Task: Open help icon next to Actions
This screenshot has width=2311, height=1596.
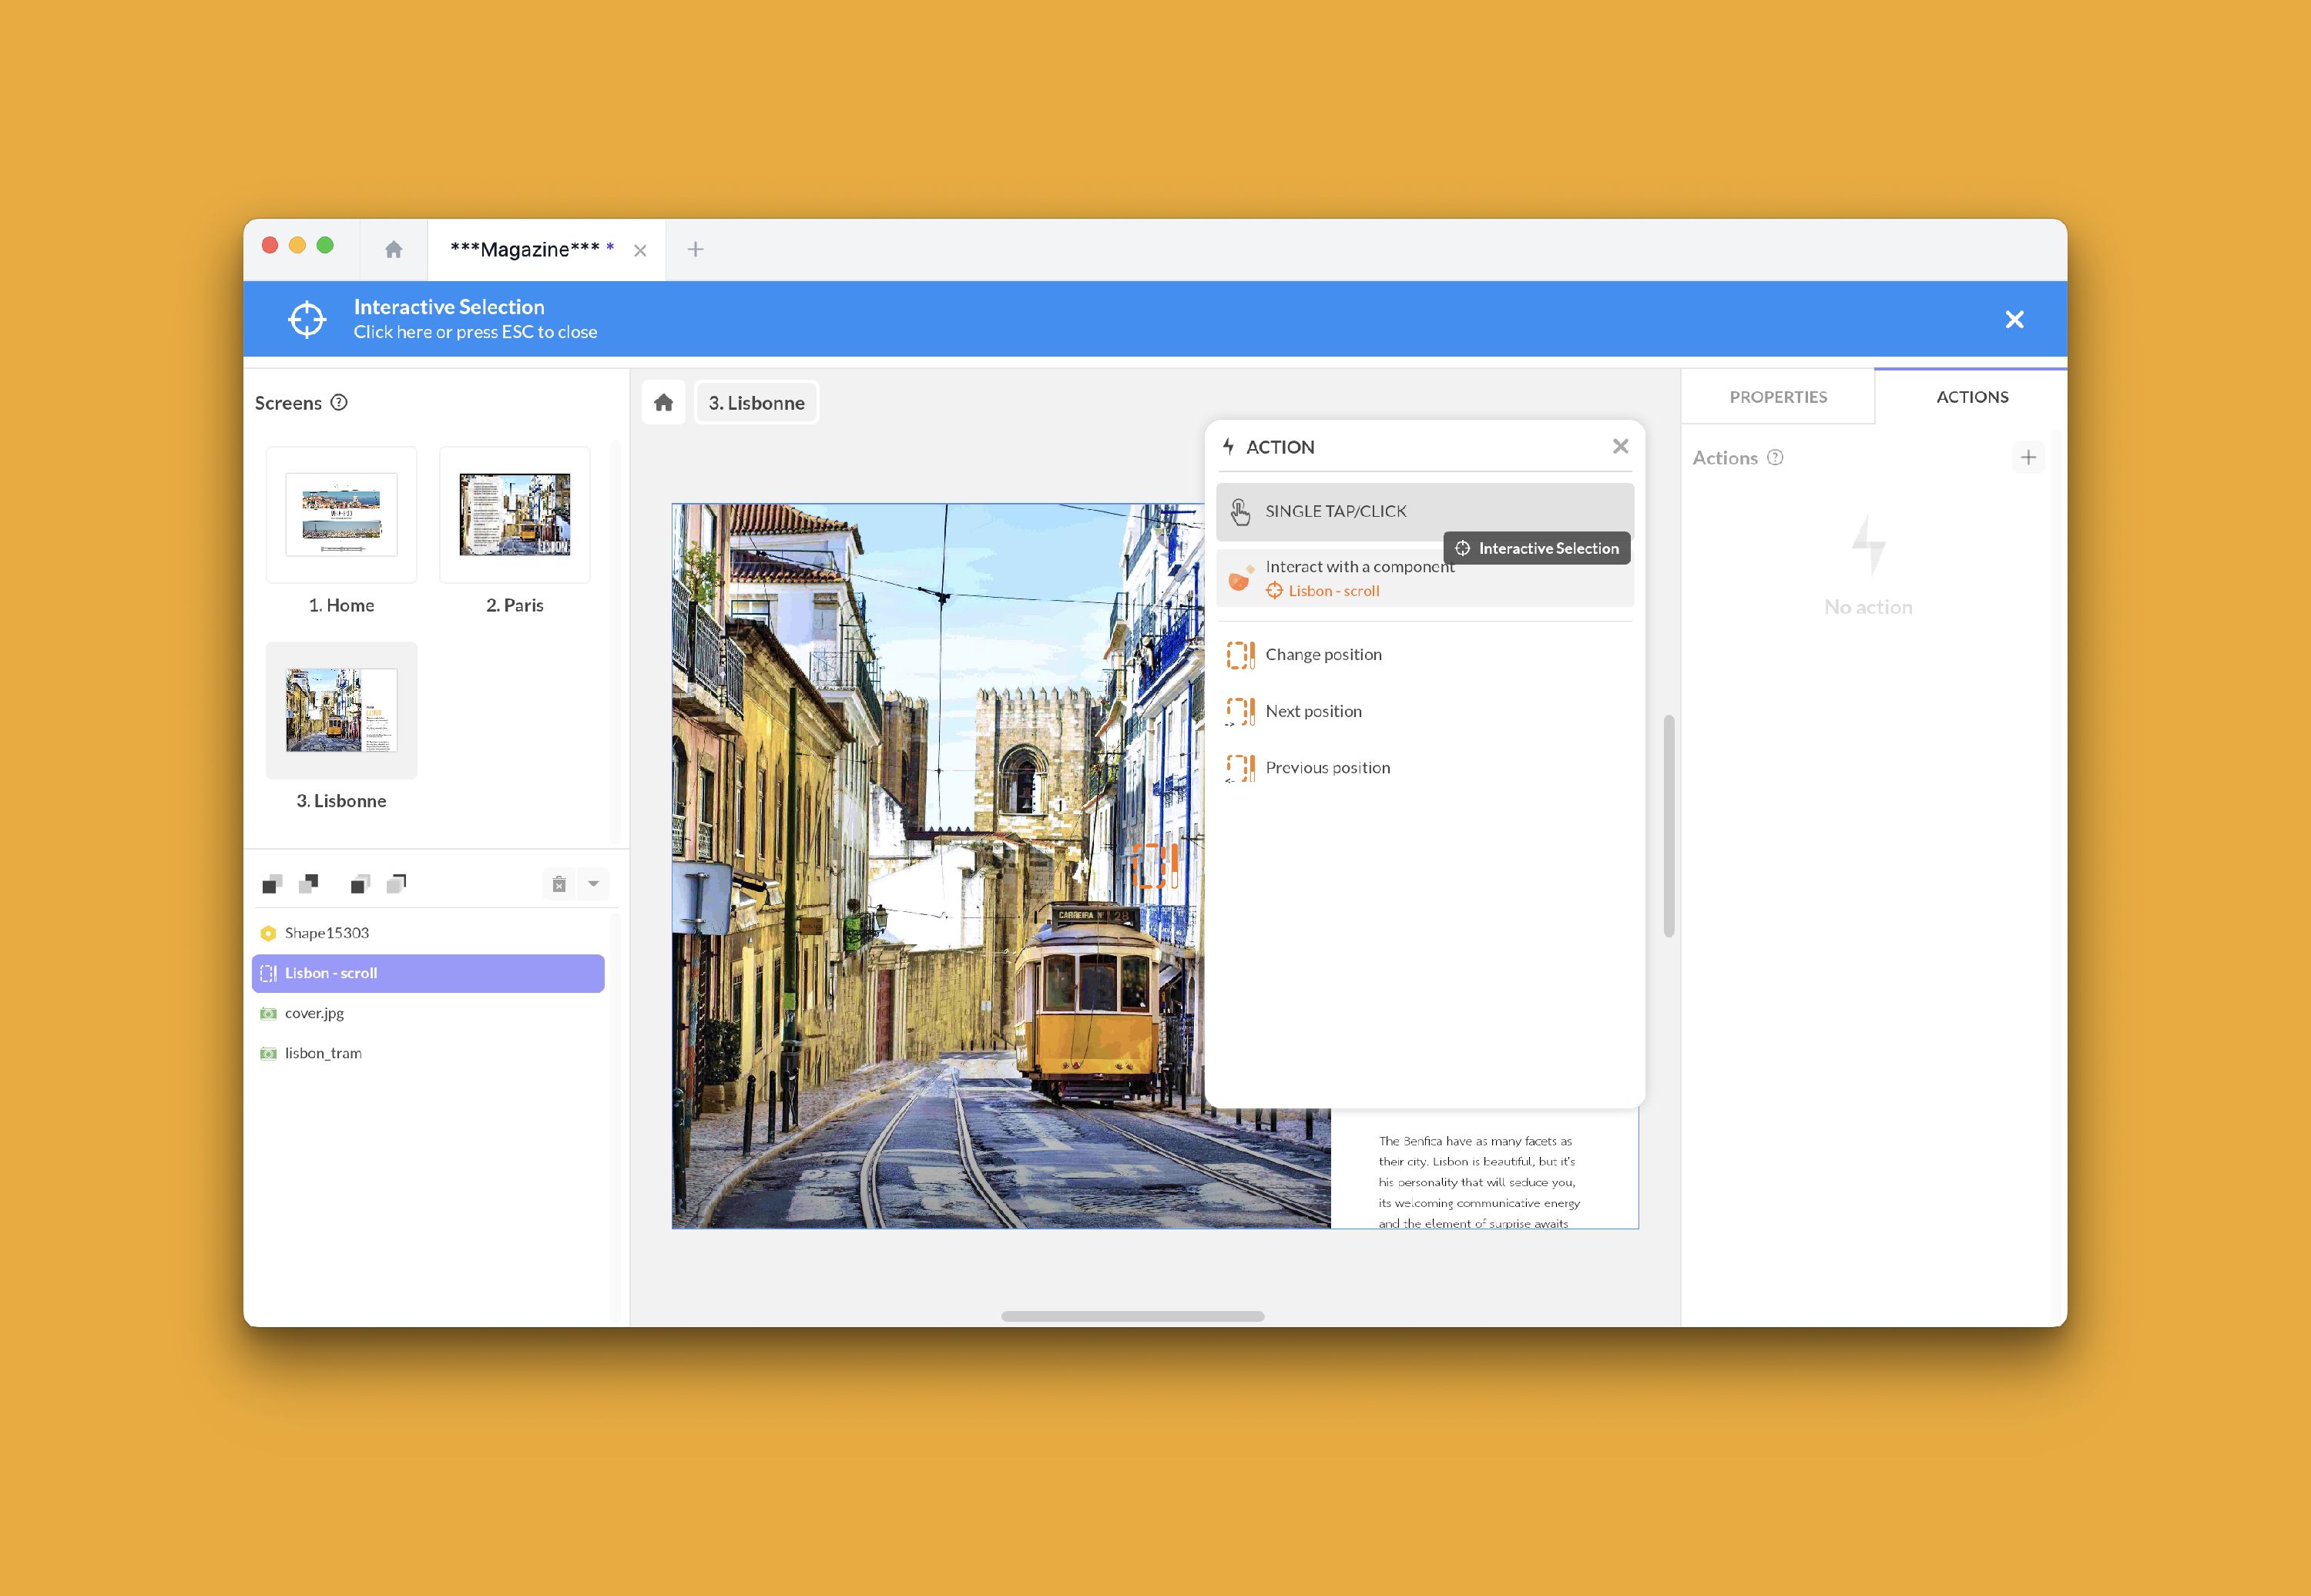Action: pyautogui.click(x=1775, y=458)
